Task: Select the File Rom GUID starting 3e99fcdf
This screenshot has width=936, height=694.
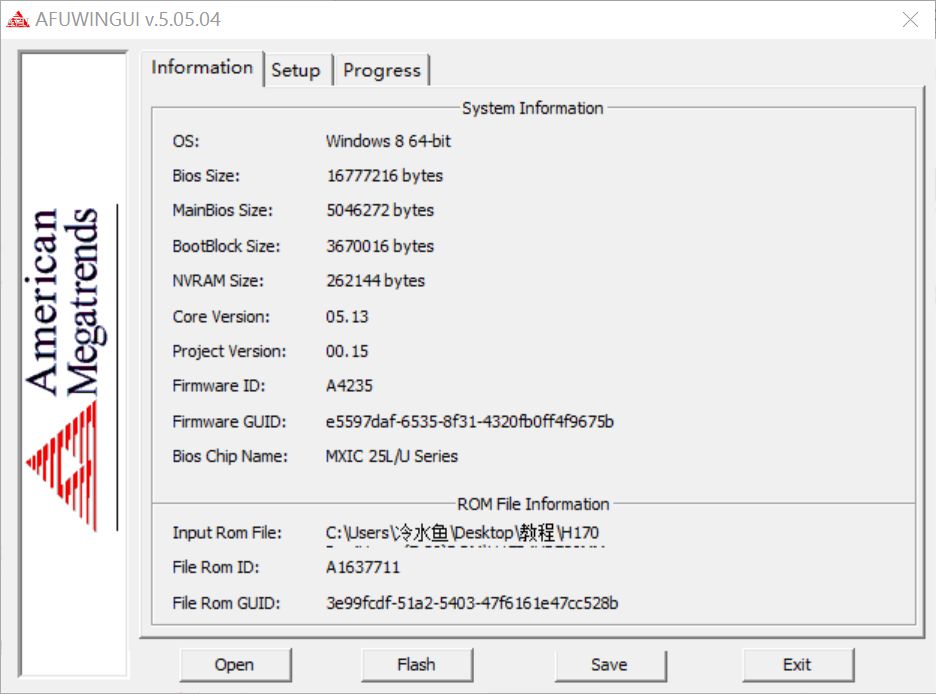Action: click(x=472, y=603)
